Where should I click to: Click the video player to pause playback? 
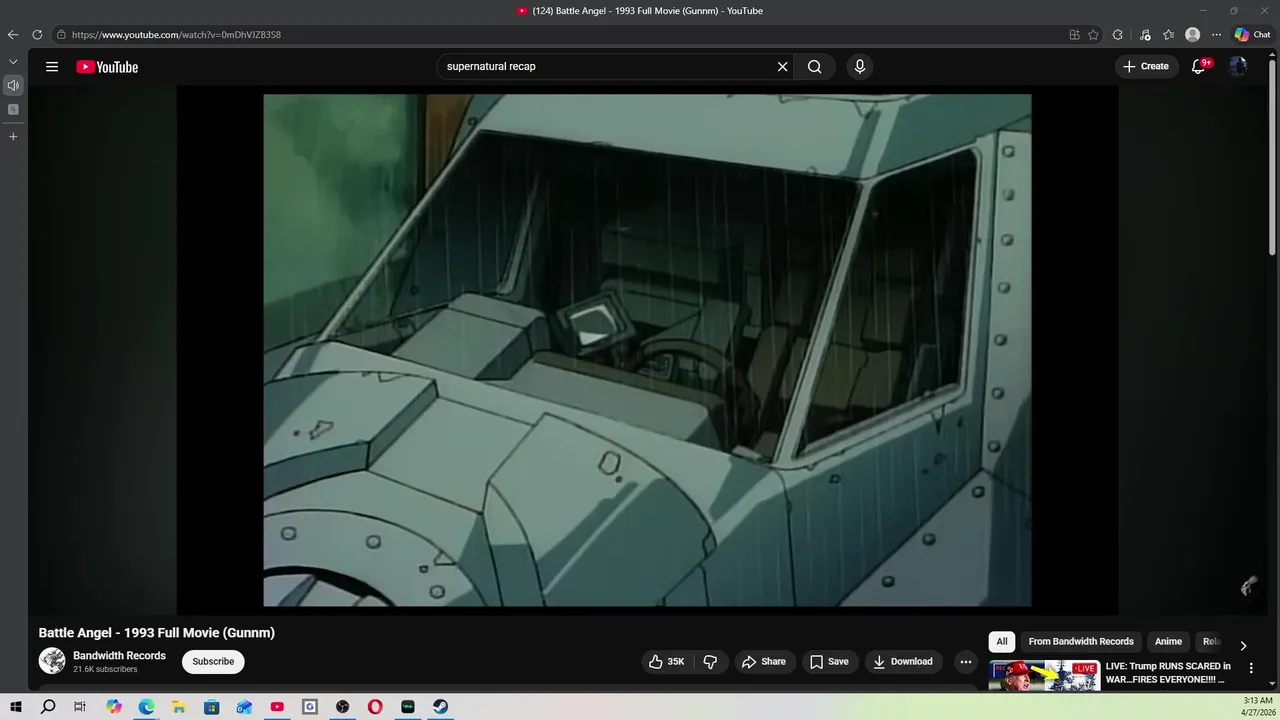647,350
